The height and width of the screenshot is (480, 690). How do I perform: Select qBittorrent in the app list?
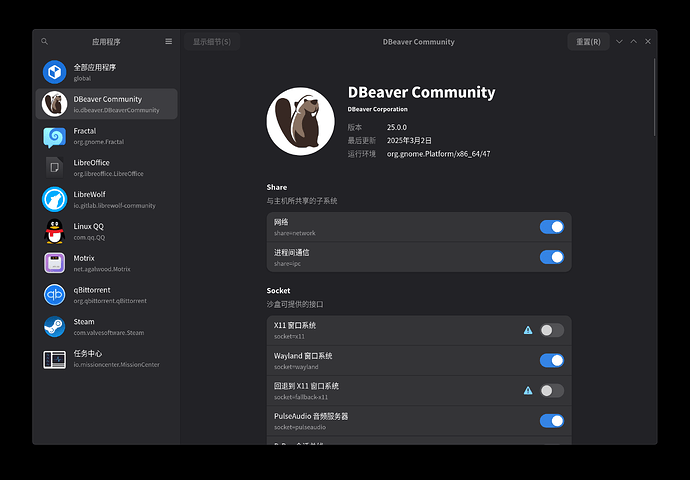(106, 295)
